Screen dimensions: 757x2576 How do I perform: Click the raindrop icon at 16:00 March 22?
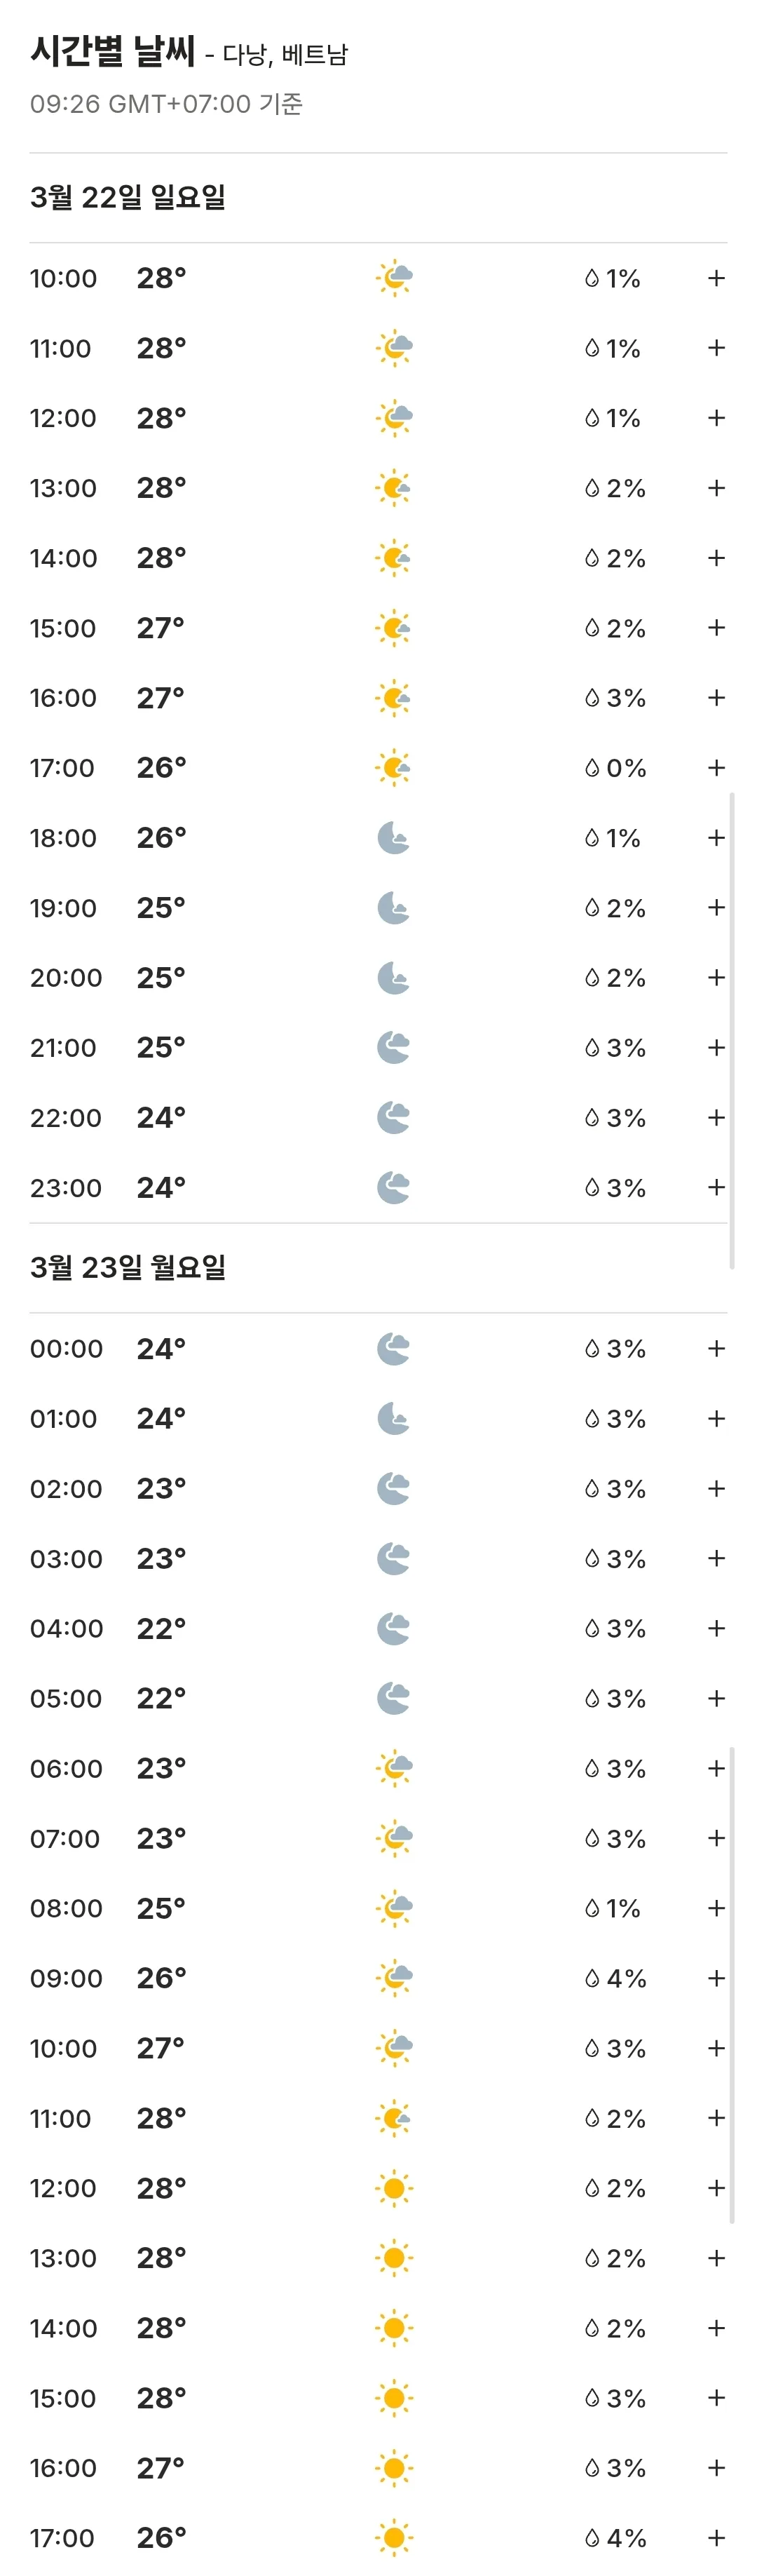pos(591,698)
